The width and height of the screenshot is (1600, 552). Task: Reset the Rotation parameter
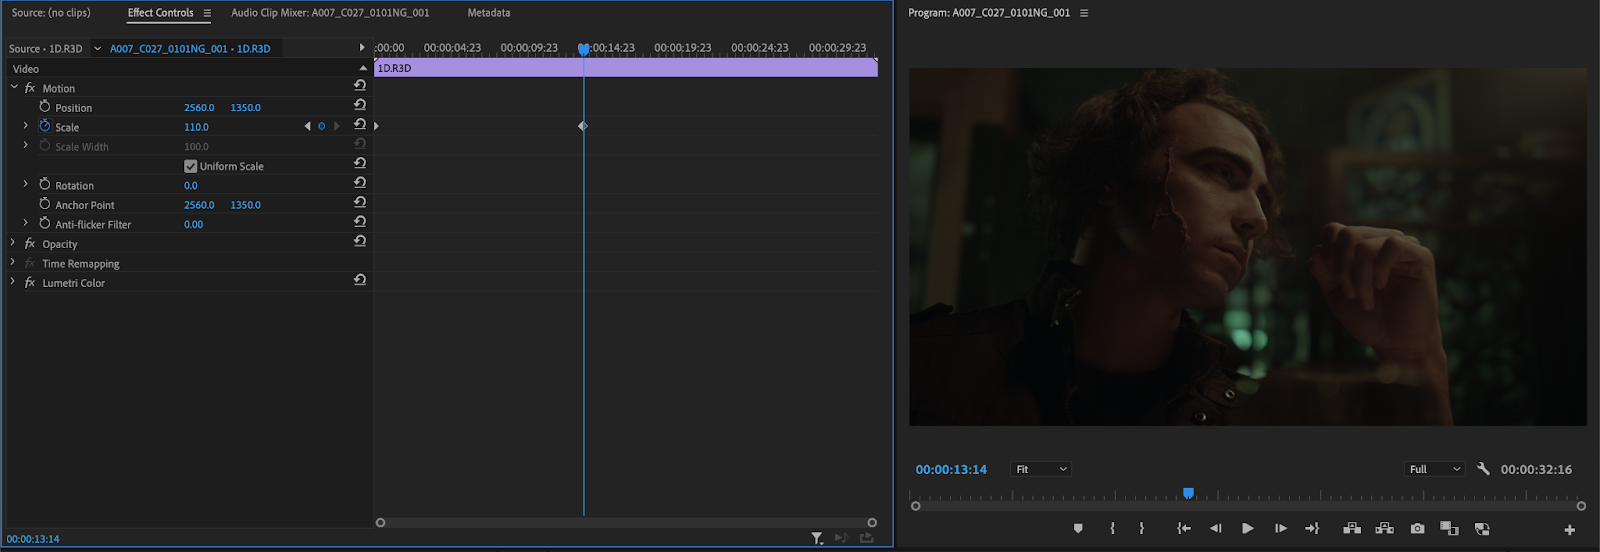[x=360, y=183]
